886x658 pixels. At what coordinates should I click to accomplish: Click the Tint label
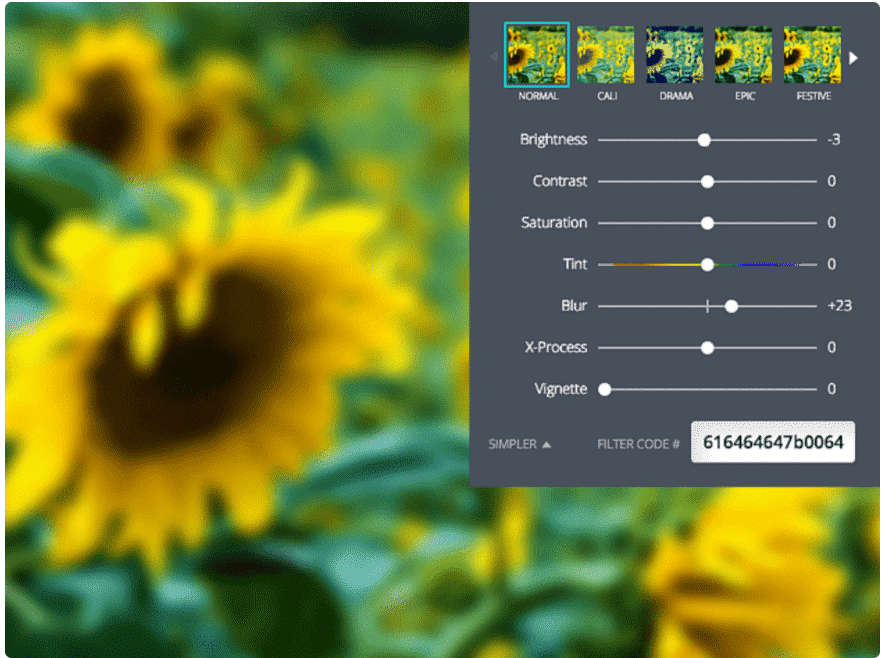pyautogui.click(x=575, y=264)
